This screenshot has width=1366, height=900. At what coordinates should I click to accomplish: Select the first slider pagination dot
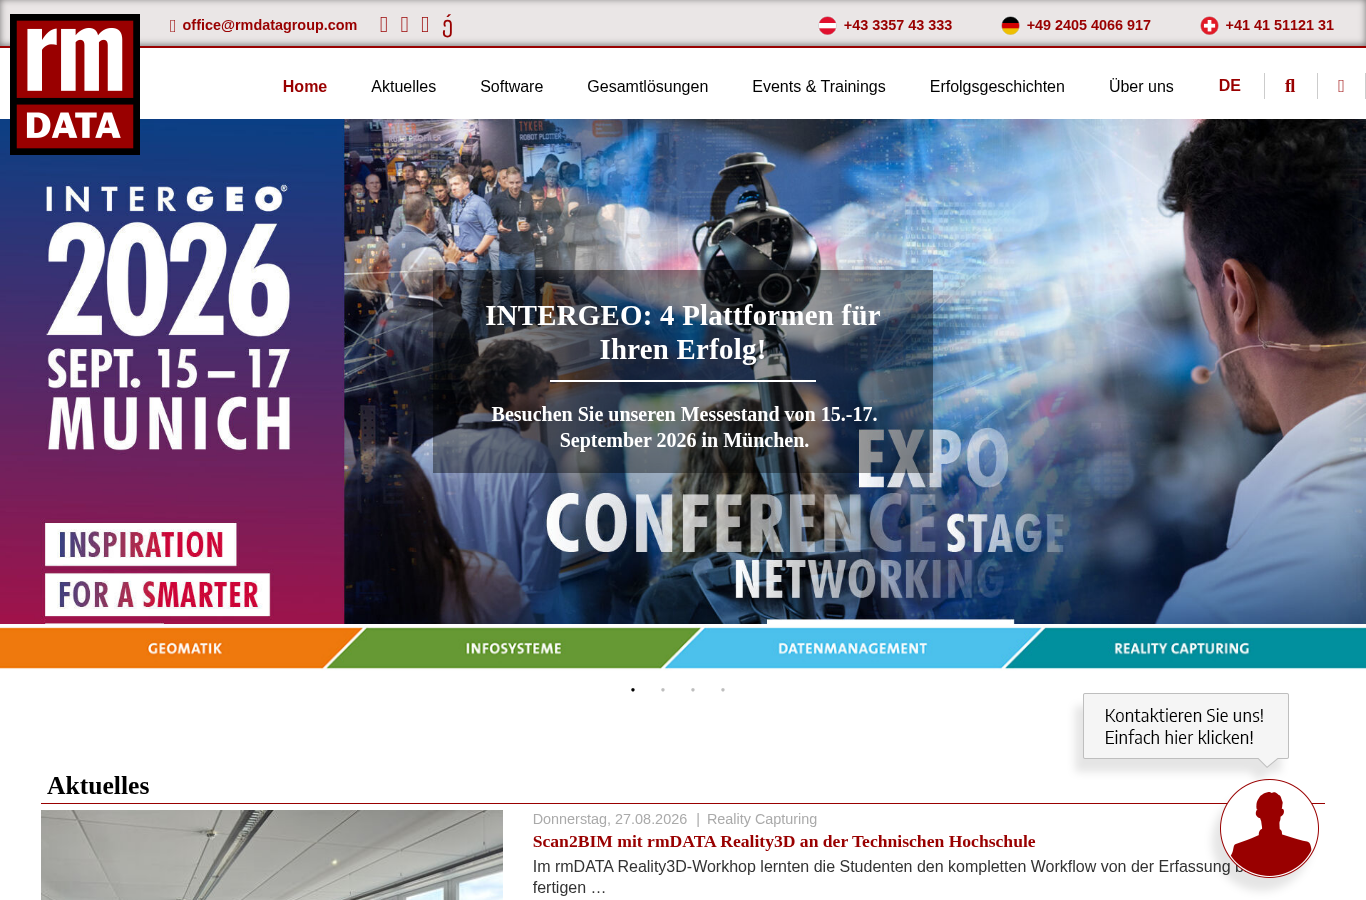pos(633,690)
